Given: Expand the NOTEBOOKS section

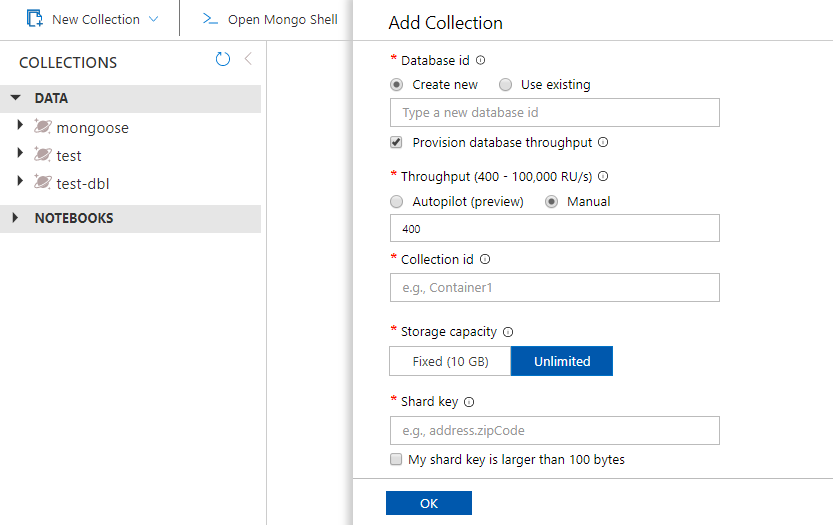Looking at the screenshot, I should 16,218.
